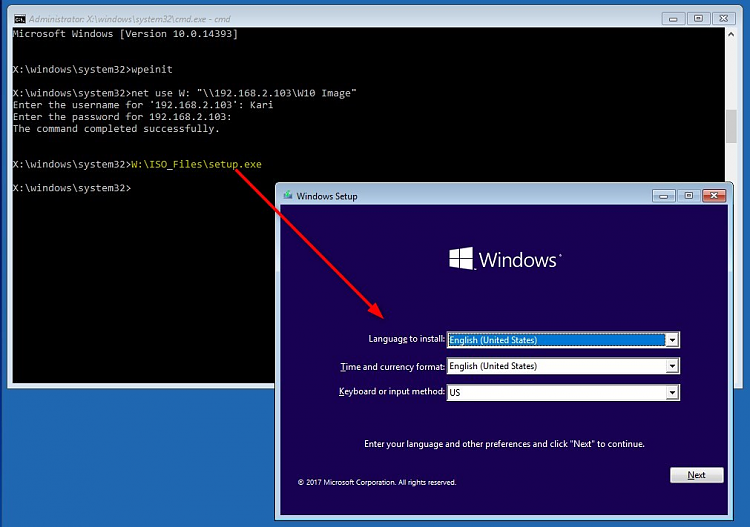Click the 2017 Microsoft Corporation copyright text

pos(377,482)
